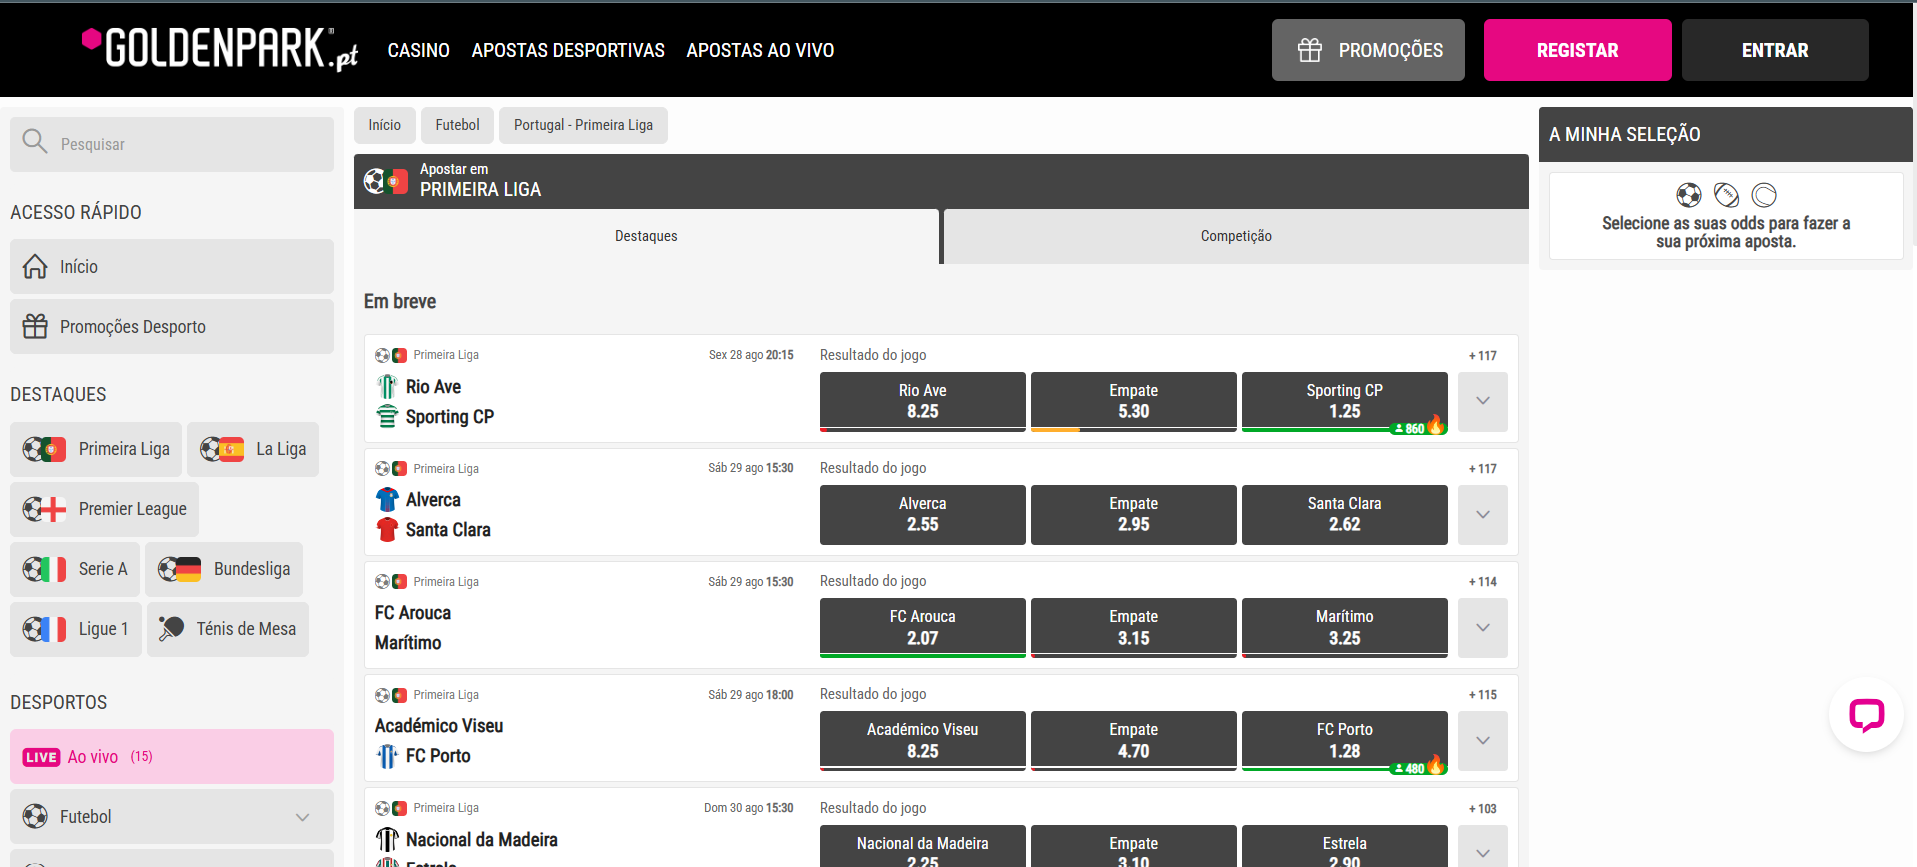The image size is (1917, 867).
Task: Expand markets for Rio Ave vs Sporting CP
Action: coord(1483,401)
